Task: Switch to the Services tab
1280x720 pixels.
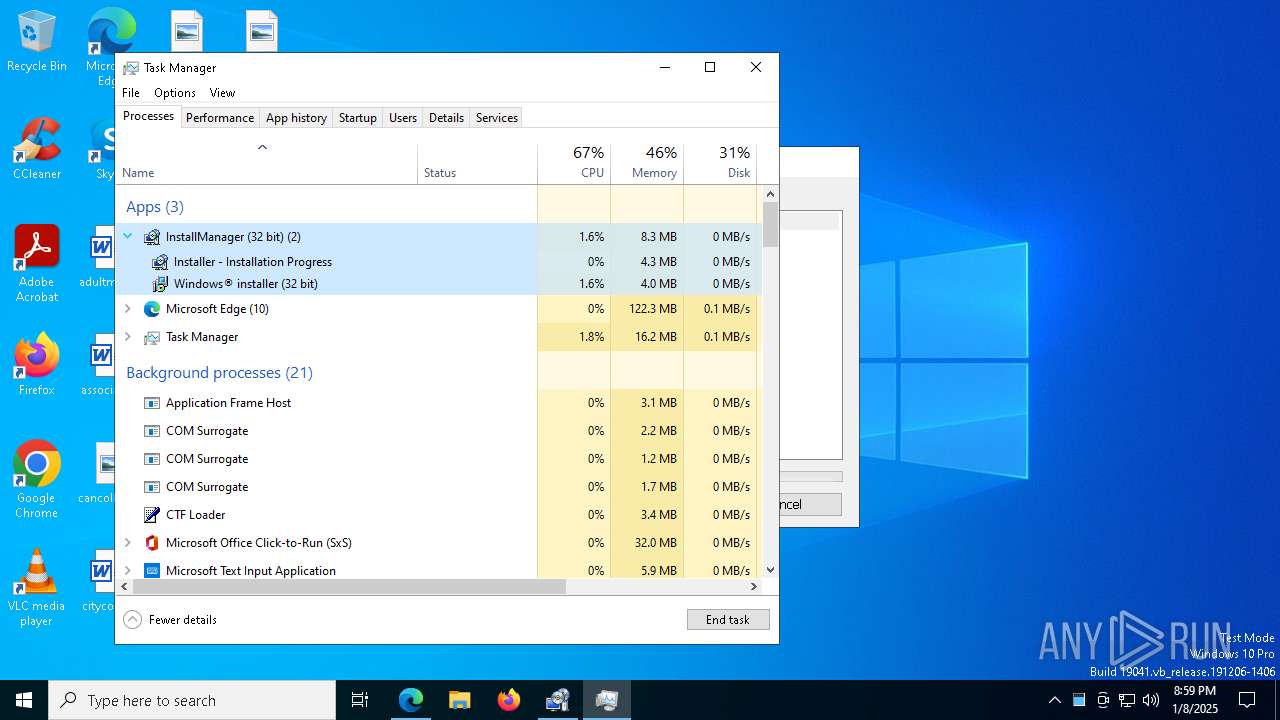Action: tap(497, 118)
